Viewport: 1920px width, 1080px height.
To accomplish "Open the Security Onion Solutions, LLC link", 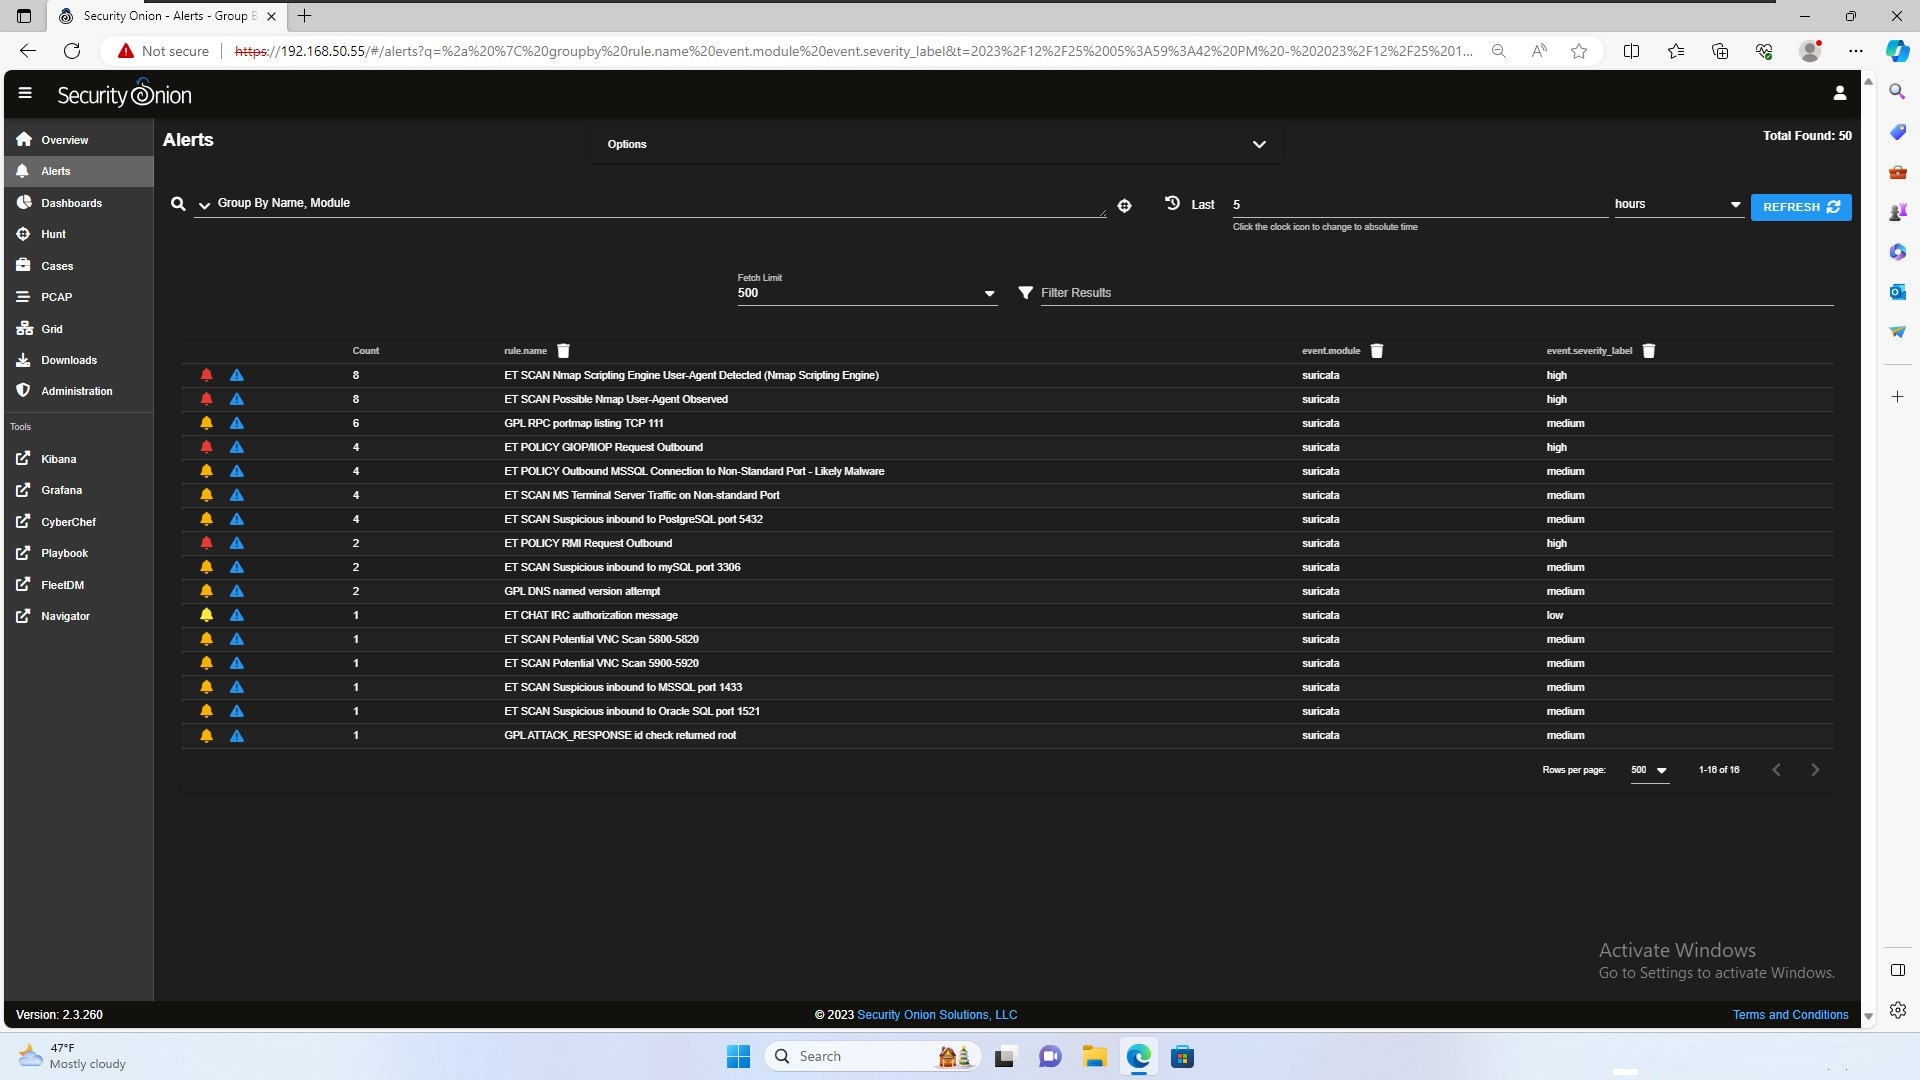I will (x=937, y=1015).
